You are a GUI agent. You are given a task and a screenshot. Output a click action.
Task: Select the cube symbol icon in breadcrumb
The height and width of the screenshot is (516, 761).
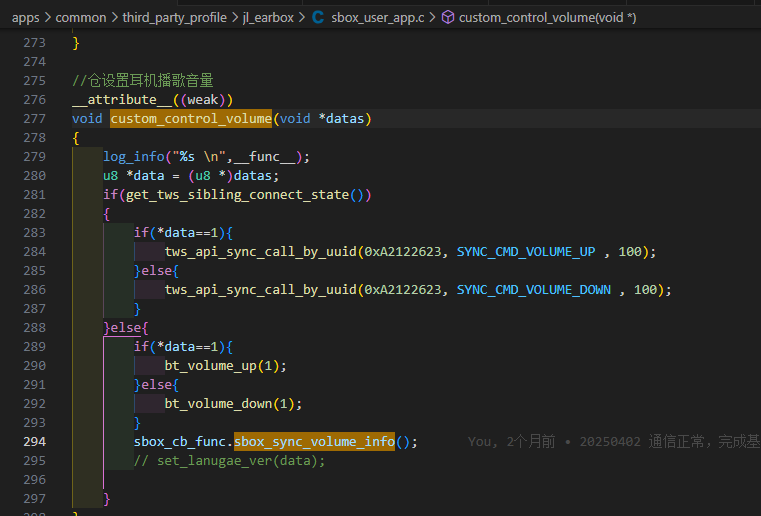point(448,17)
